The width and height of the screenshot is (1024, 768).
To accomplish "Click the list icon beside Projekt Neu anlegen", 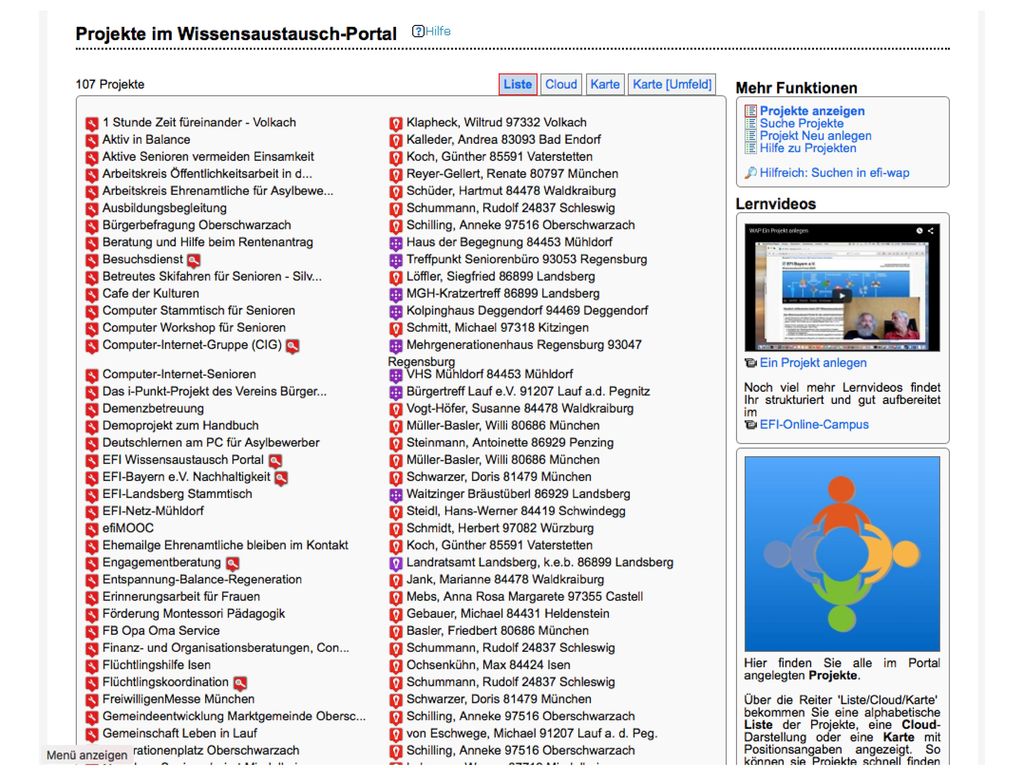I will click(x=750, y=136).
